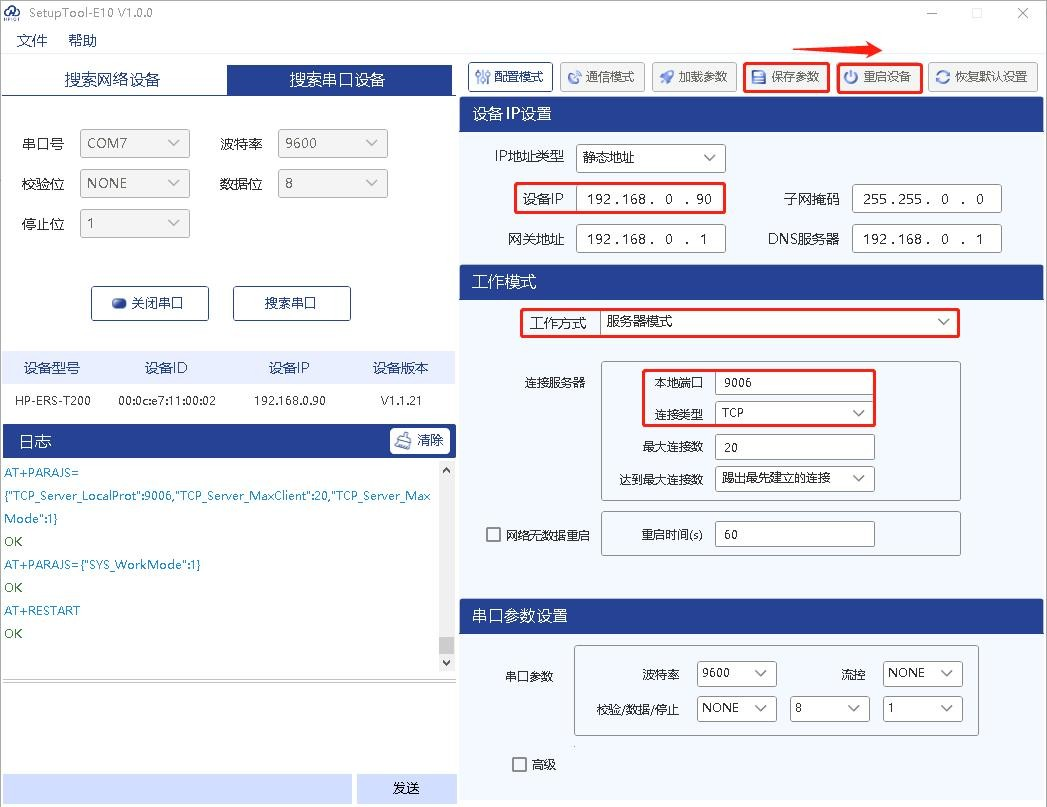
Task: Open the 文件 menu
Action: (x=31, y=41)
